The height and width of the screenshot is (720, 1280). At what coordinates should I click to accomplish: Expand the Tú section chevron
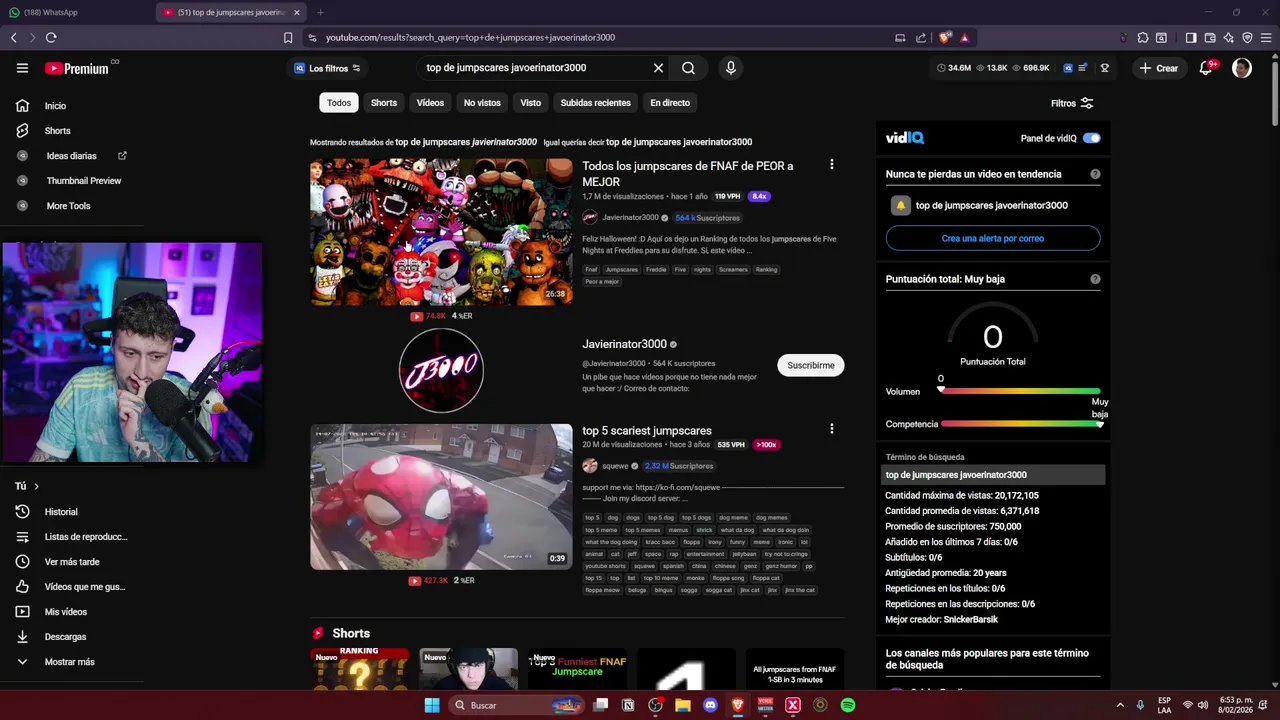[x=37, y=486]
